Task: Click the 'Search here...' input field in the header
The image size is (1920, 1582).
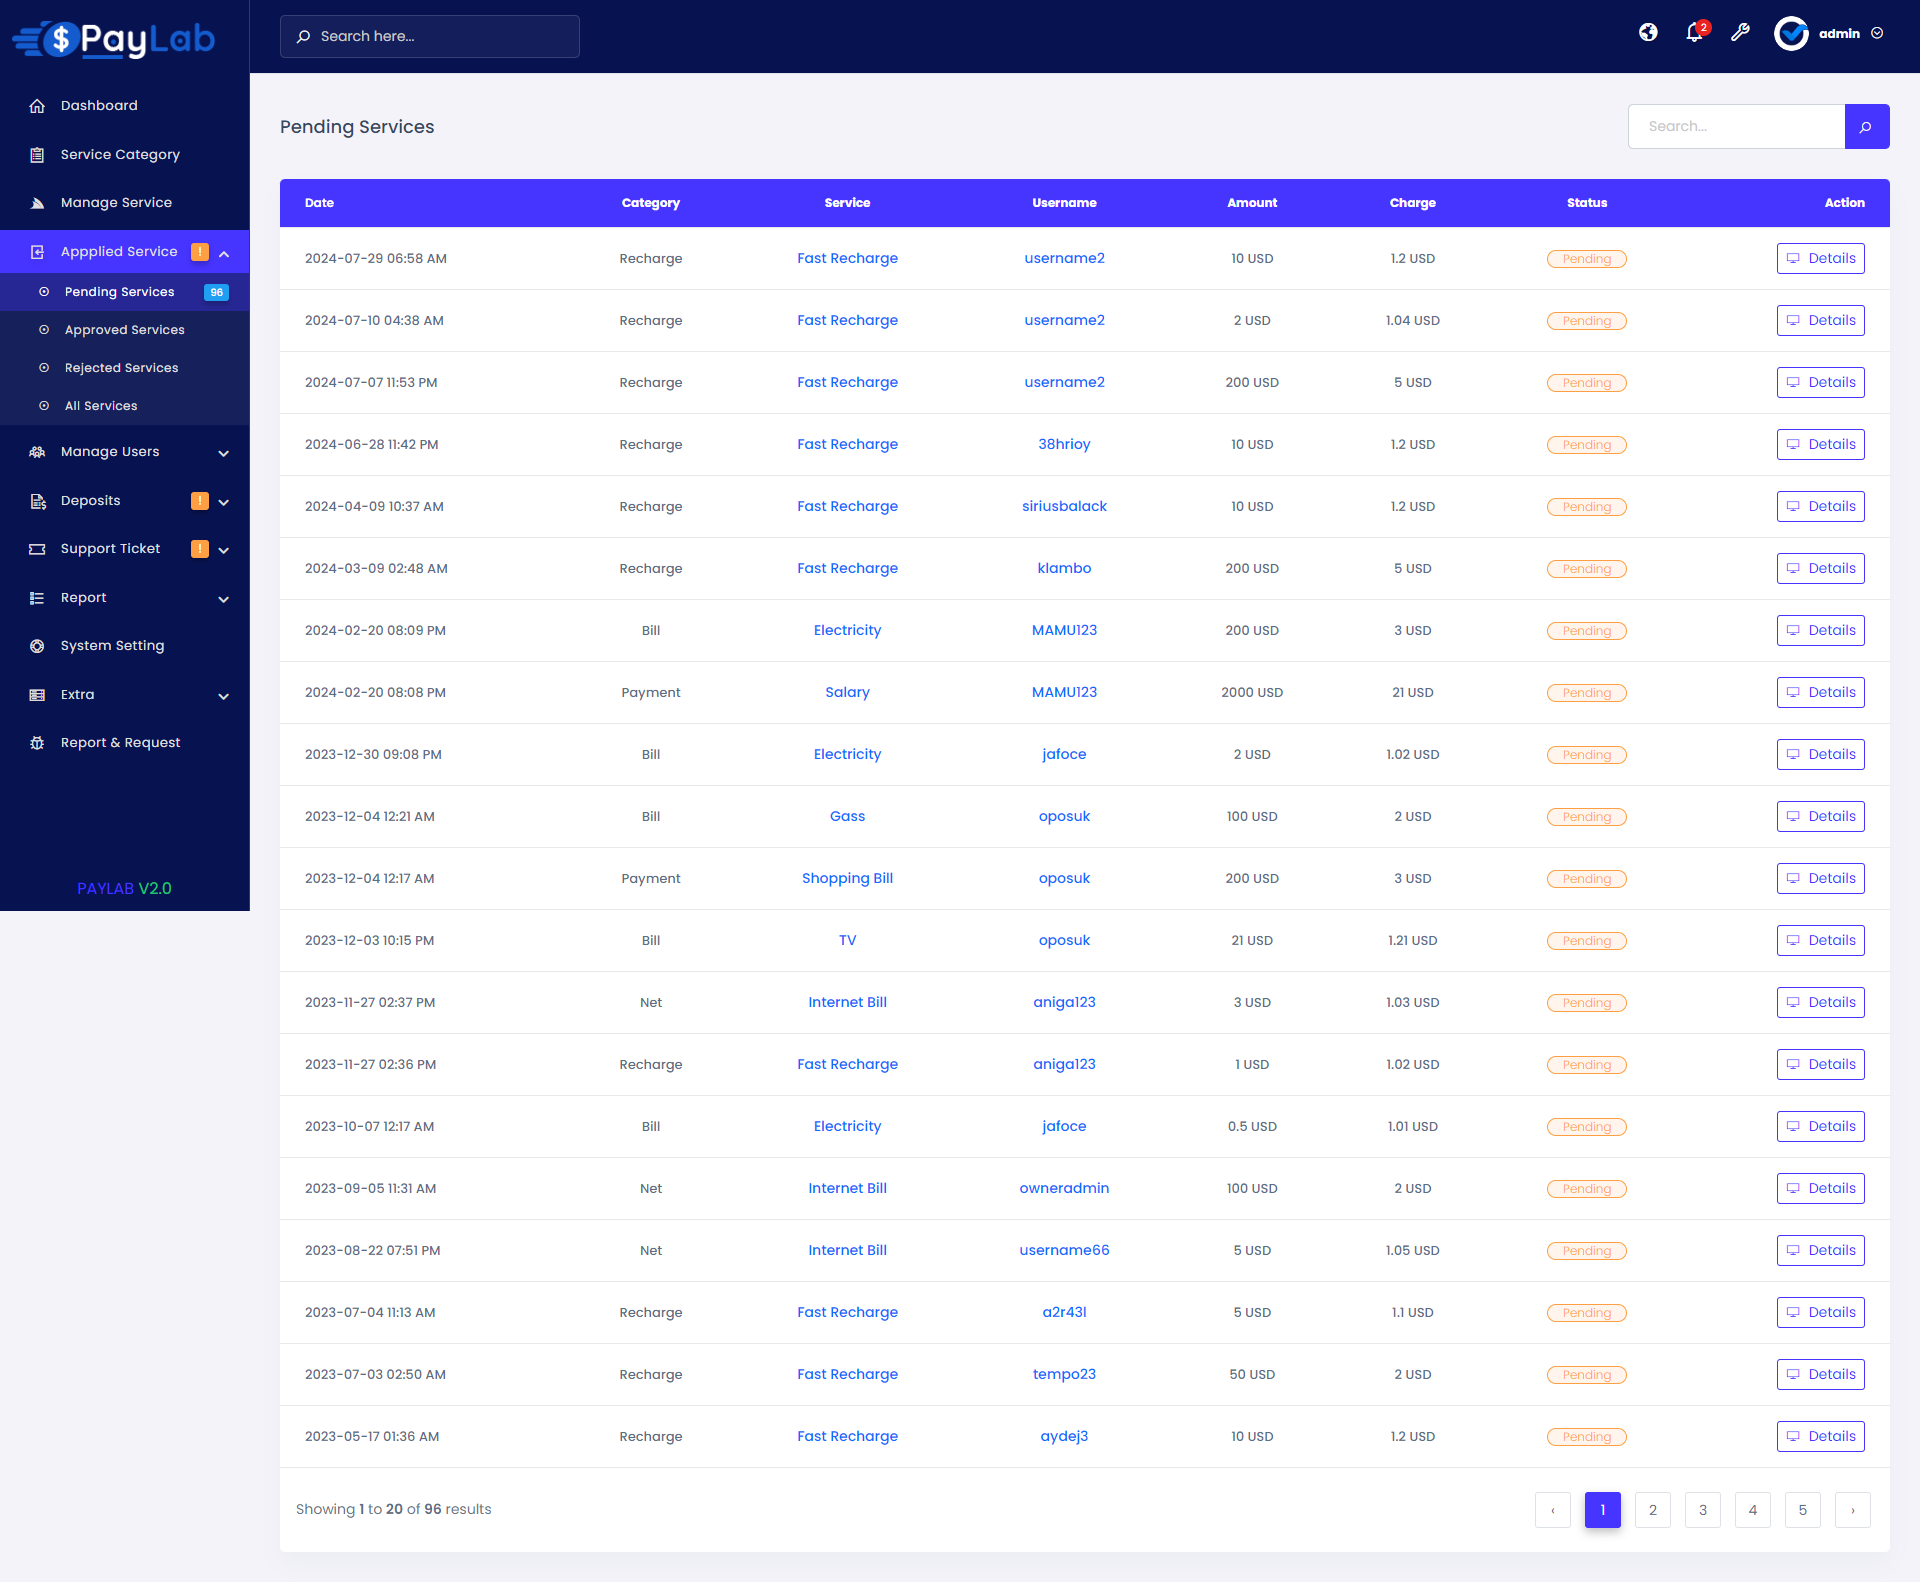Action: 430,36
